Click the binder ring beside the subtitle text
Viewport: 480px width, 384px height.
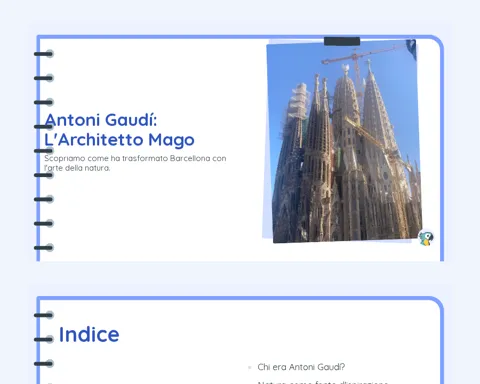(44, 175)
